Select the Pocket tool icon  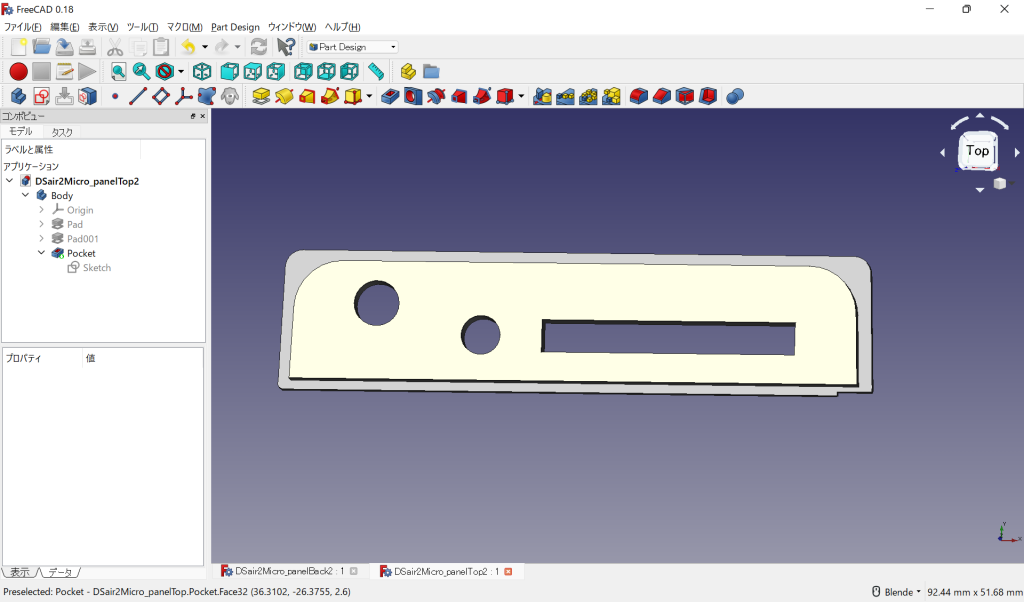click(390, 96)
